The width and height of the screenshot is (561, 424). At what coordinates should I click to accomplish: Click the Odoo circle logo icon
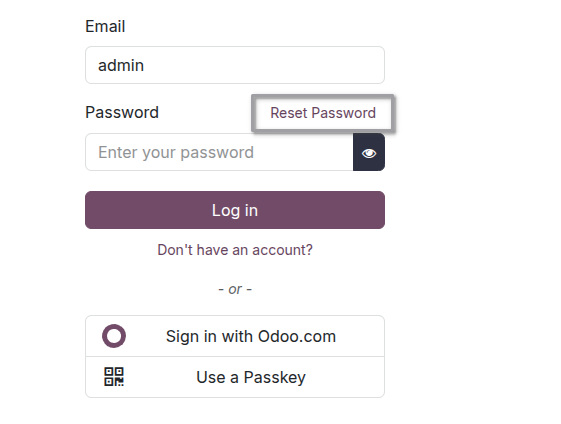click(x=114, y=336)
